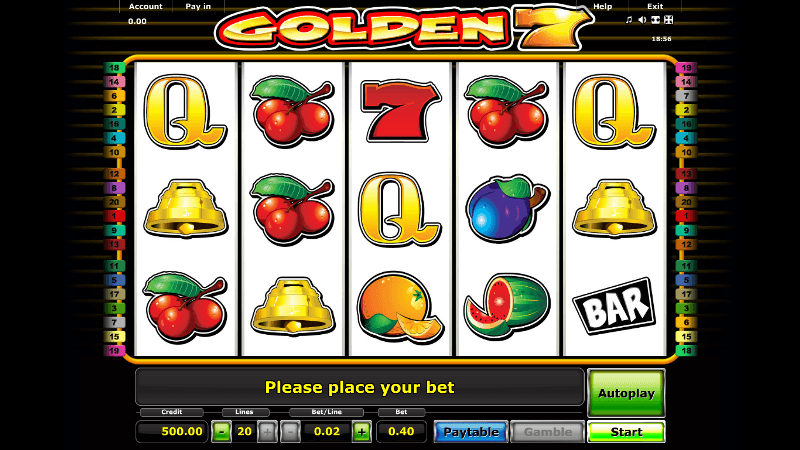Click the plum symbol on reel four

pyautogui.click(x=507, y=208)
